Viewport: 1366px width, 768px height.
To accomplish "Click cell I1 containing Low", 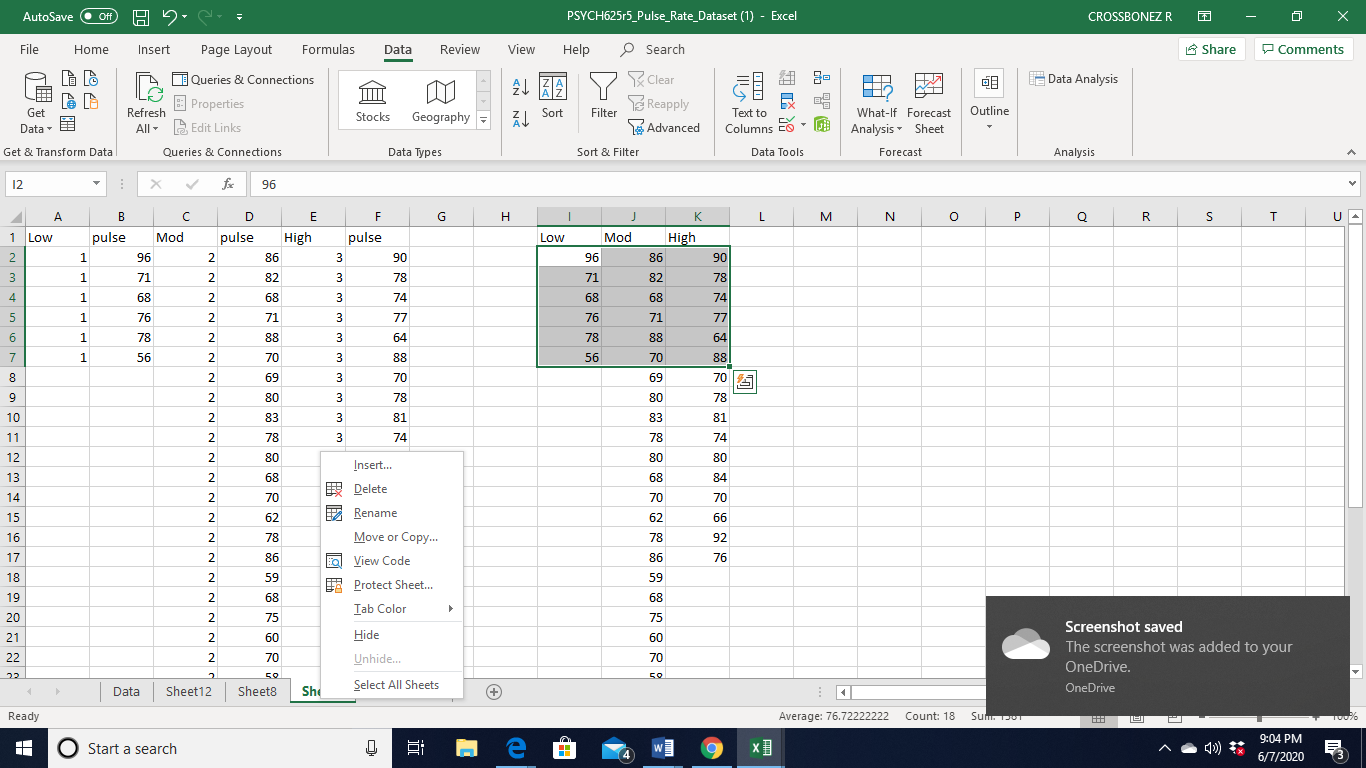I will (x=569, y=237).
